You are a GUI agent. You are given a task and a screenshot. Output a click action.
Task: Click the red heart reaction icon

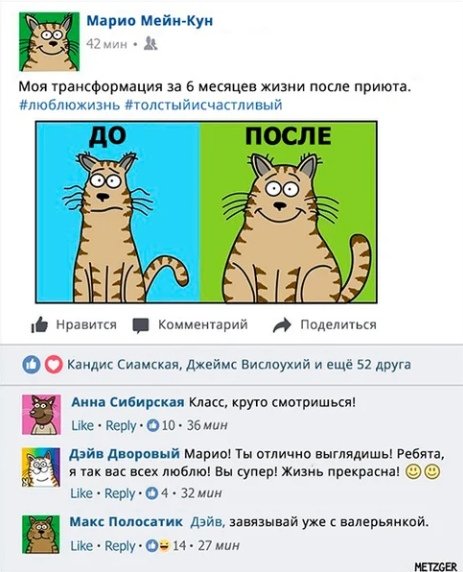[x=54, y=364]
